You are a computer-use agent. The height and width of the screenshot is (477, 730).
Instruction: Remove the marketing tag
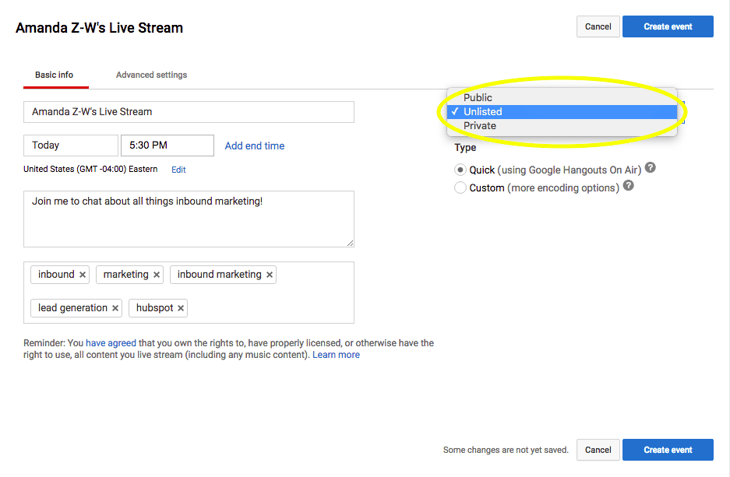point(157,275)
